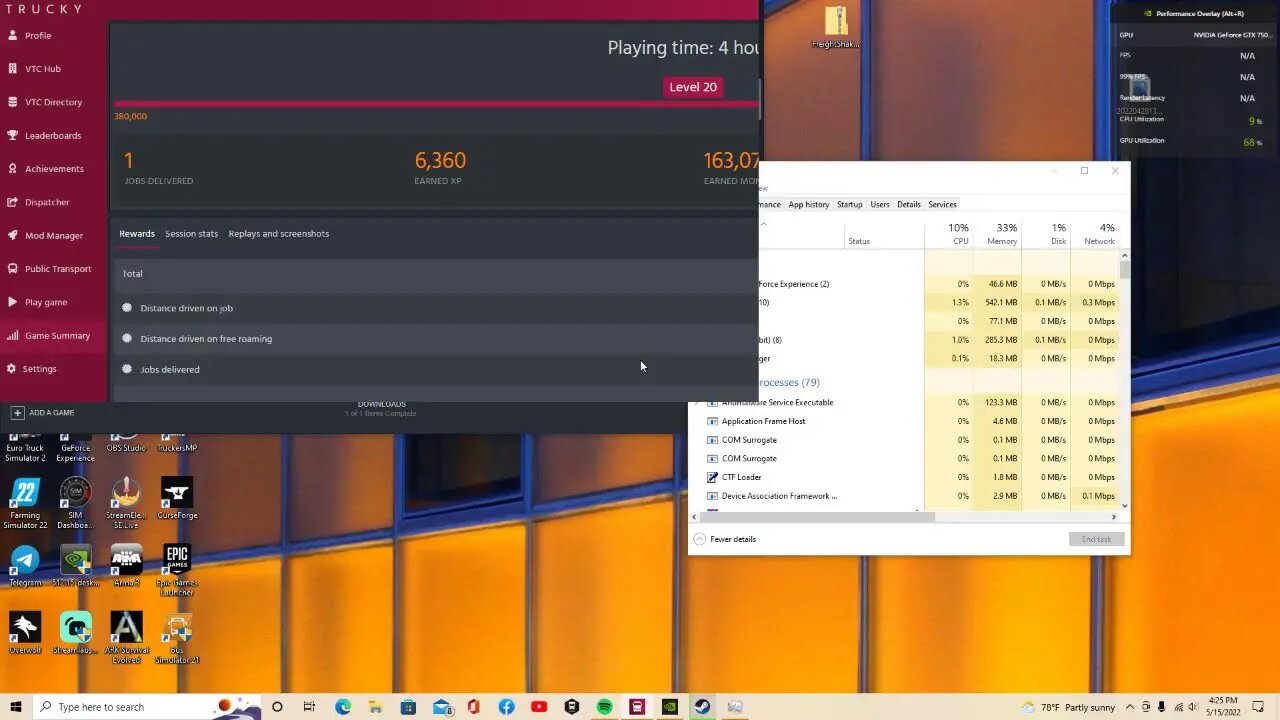Image resolution: width=1280 pixels, height=720 pixels.
Task: Collapse Task Manager with Fewer details
Action: [724, 539]
